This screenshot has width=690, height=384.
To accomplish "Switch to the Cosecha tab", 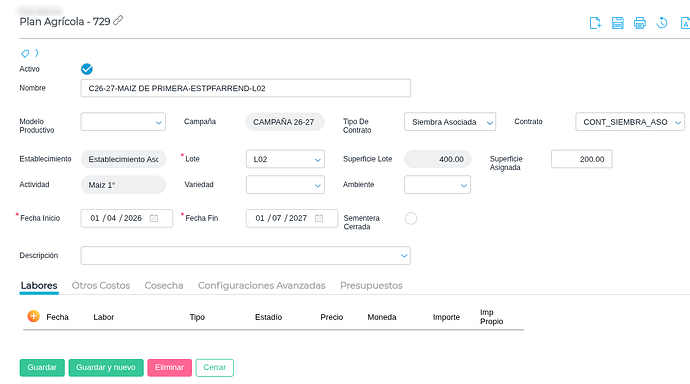I will coord(164,285).
